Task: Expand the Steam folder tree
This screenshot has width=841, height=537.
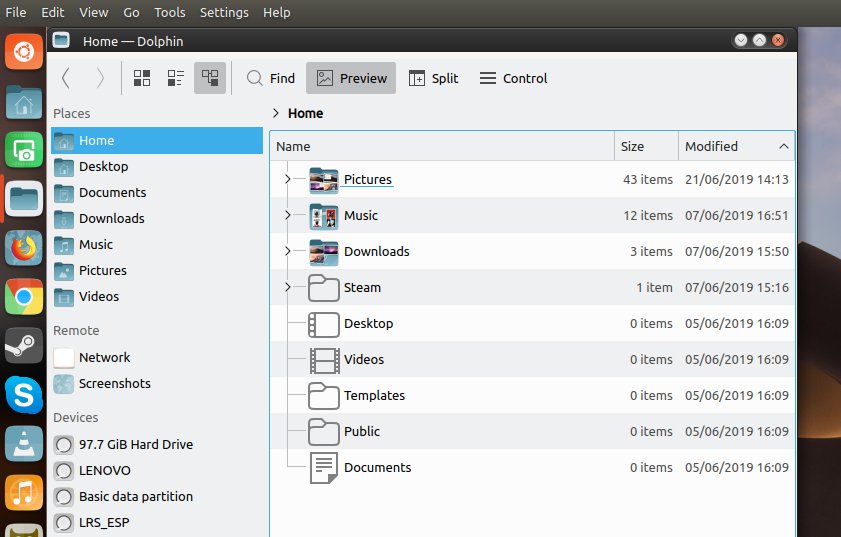Action: pyautogui.click(x=287, y=288)
